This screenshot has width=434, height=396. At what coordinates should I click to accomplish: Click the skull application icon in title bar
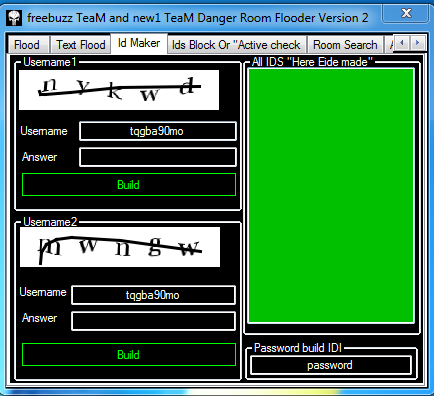click(x=14, y=18)
